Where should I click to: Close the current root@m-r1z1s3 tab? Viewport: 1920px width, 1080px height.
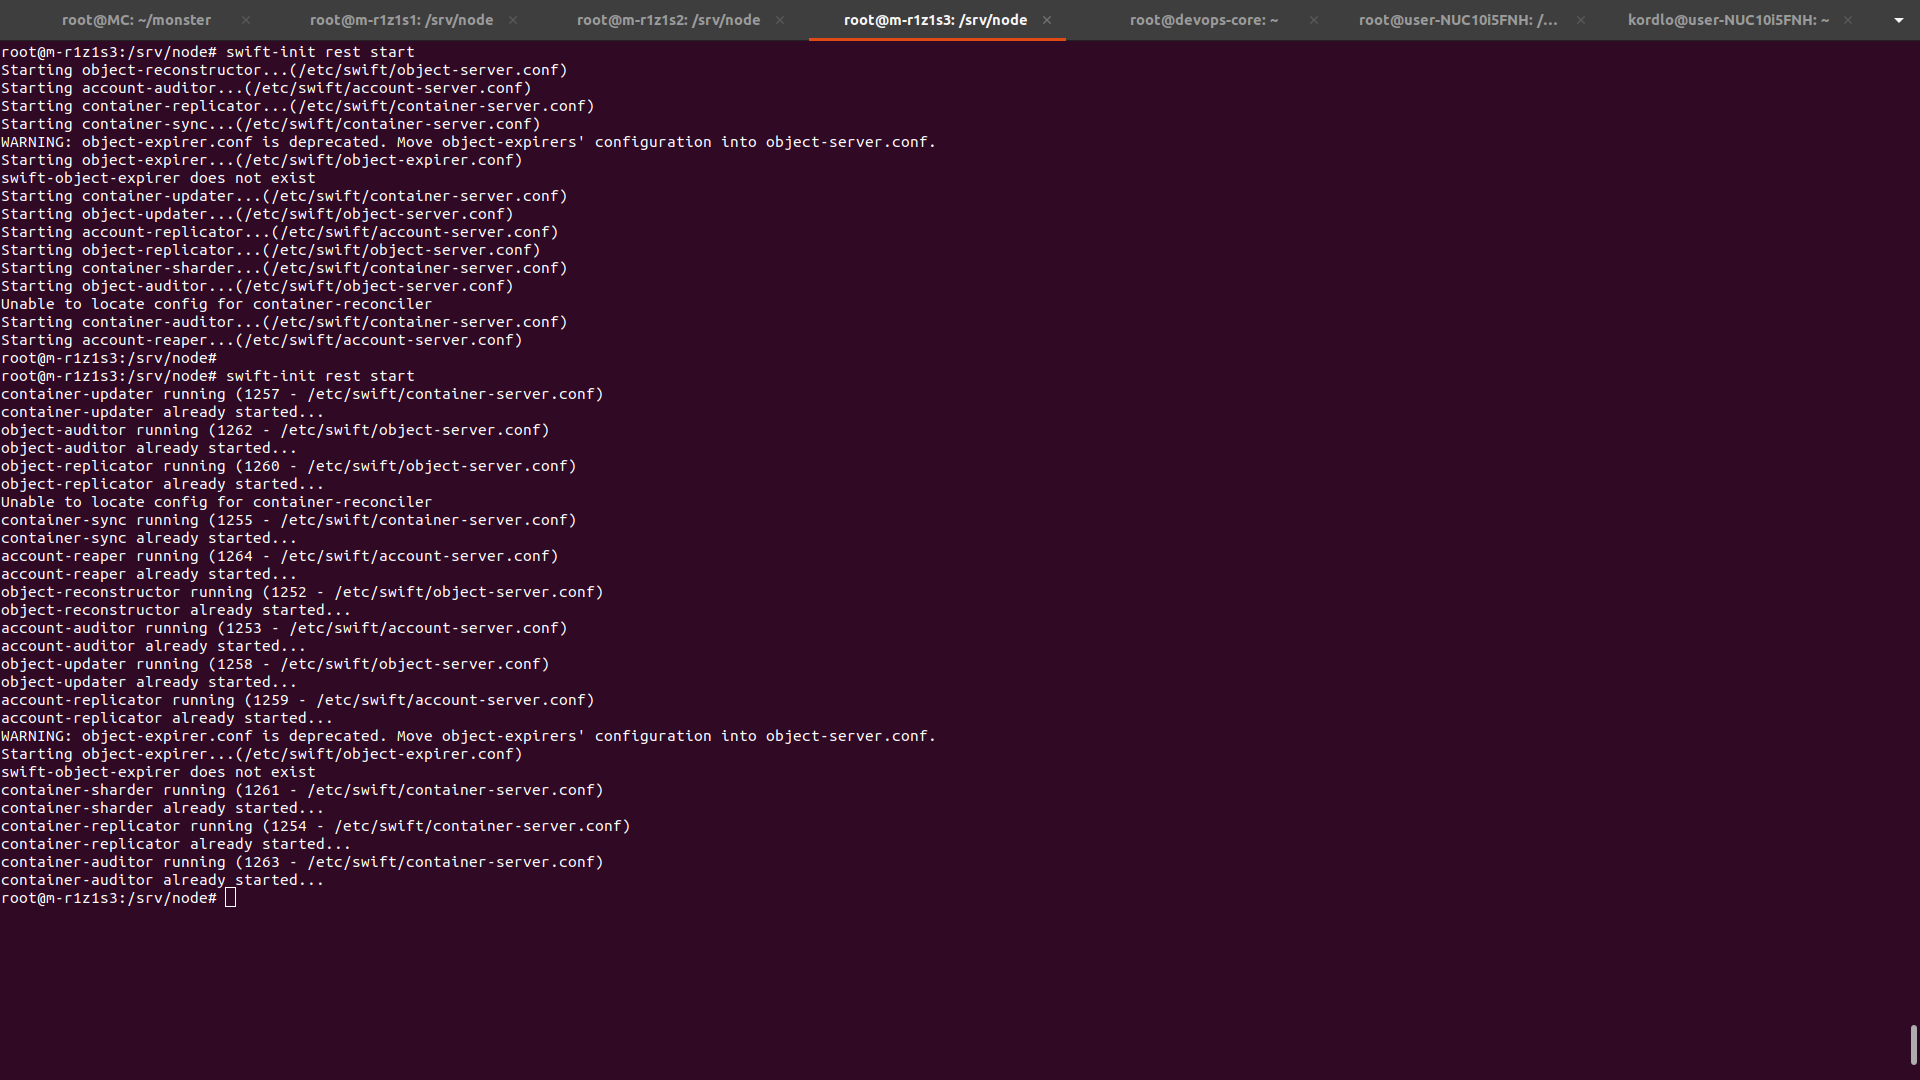click(1047, 20)
